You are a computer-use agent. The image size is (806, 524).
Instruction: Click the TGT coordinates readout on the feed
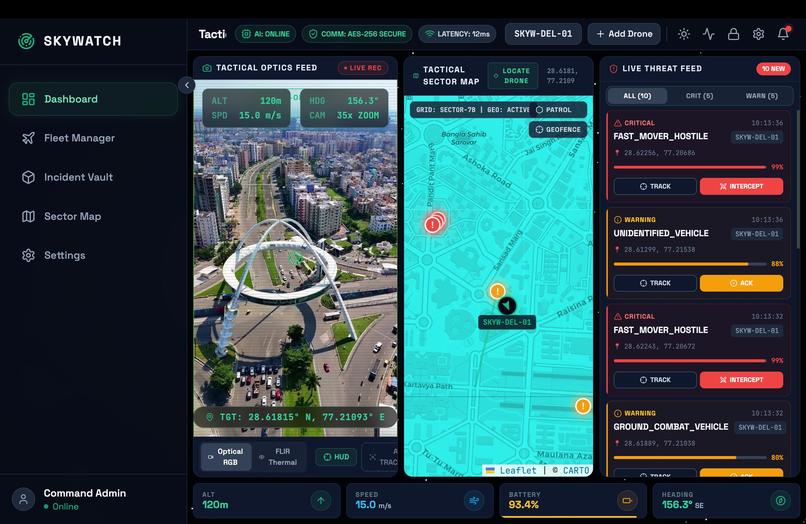pos(295,417)
